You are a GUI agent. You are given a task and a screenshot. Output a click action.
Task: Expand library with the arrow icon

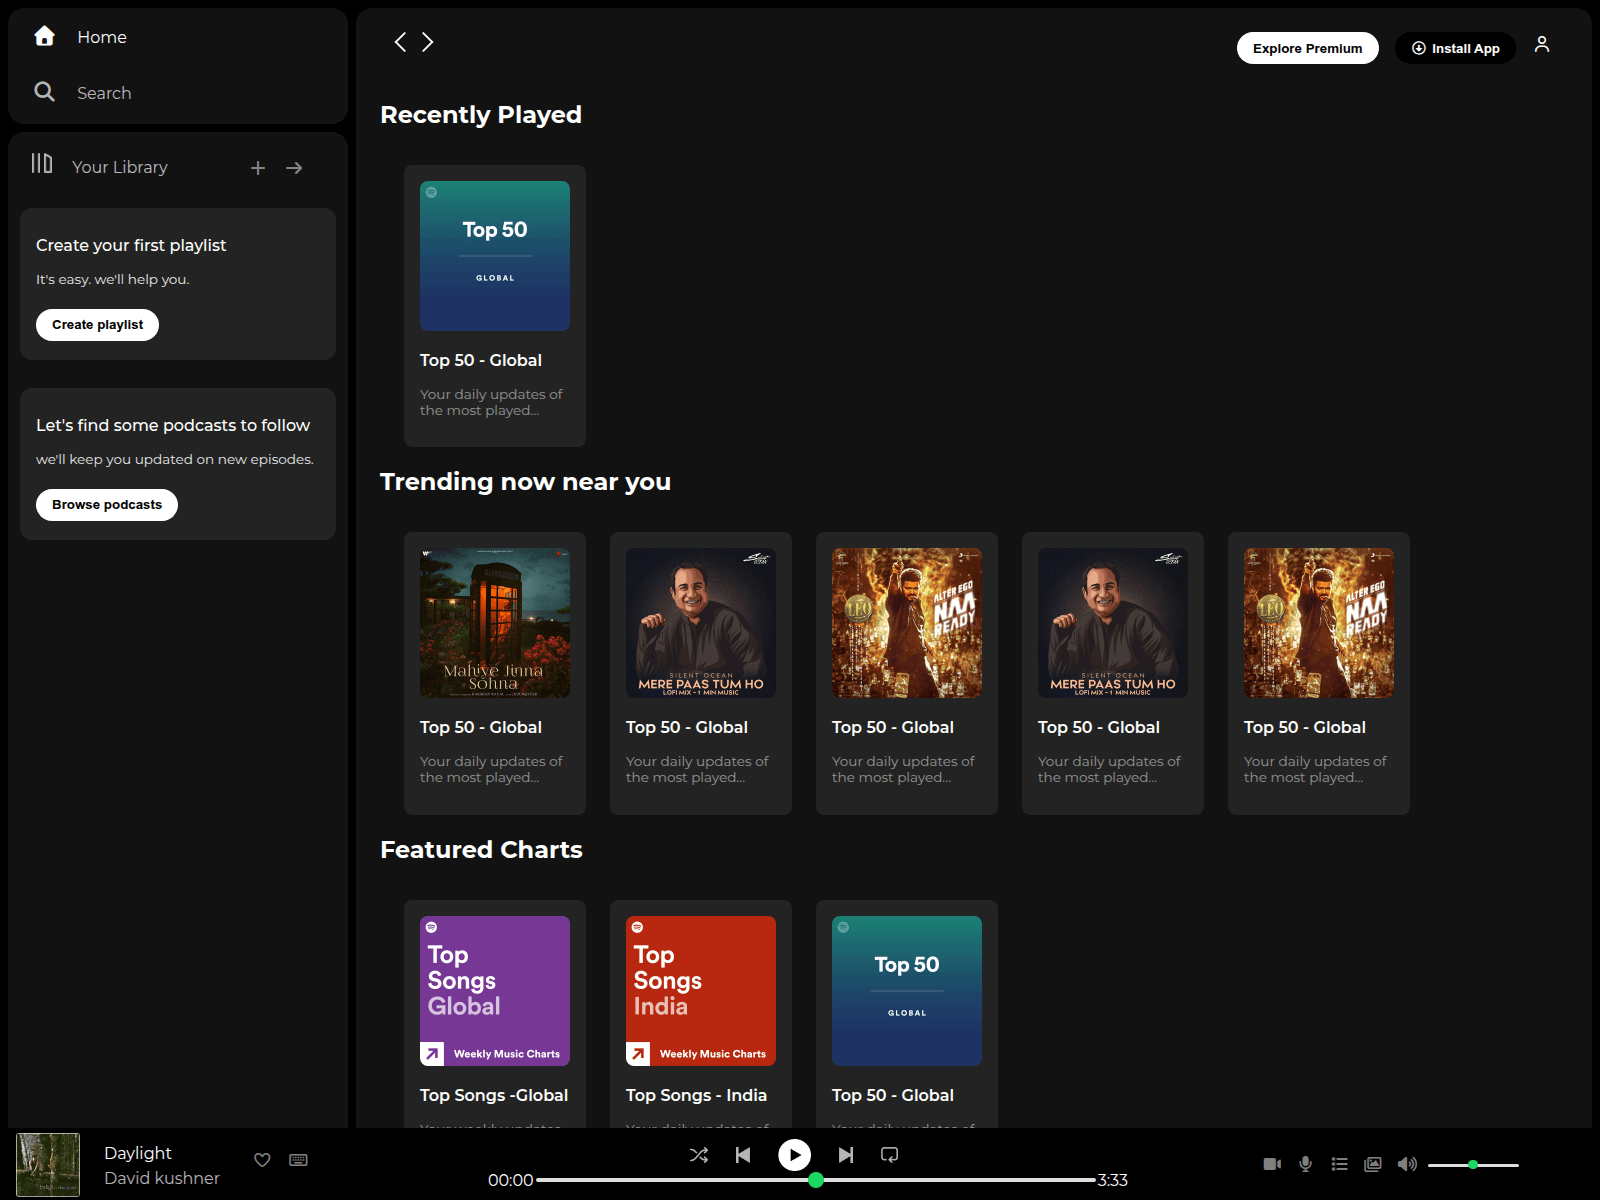[294, 168]
